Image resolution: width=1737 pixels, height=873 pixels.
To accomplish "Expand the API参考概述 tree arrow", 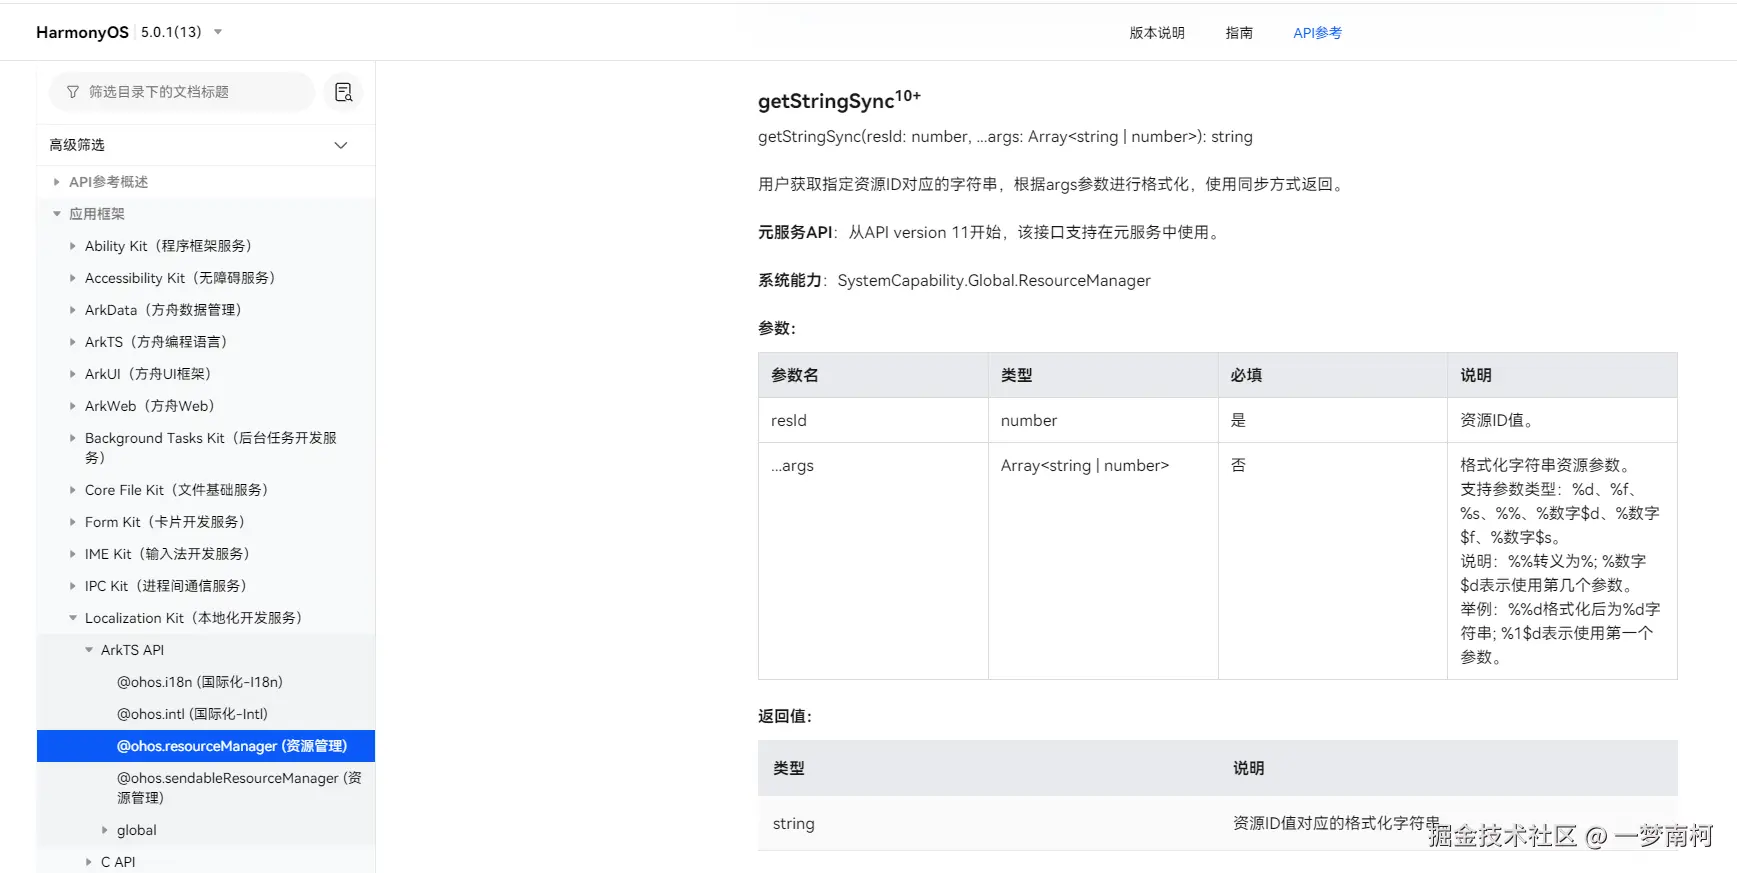I will pos(56,182).
